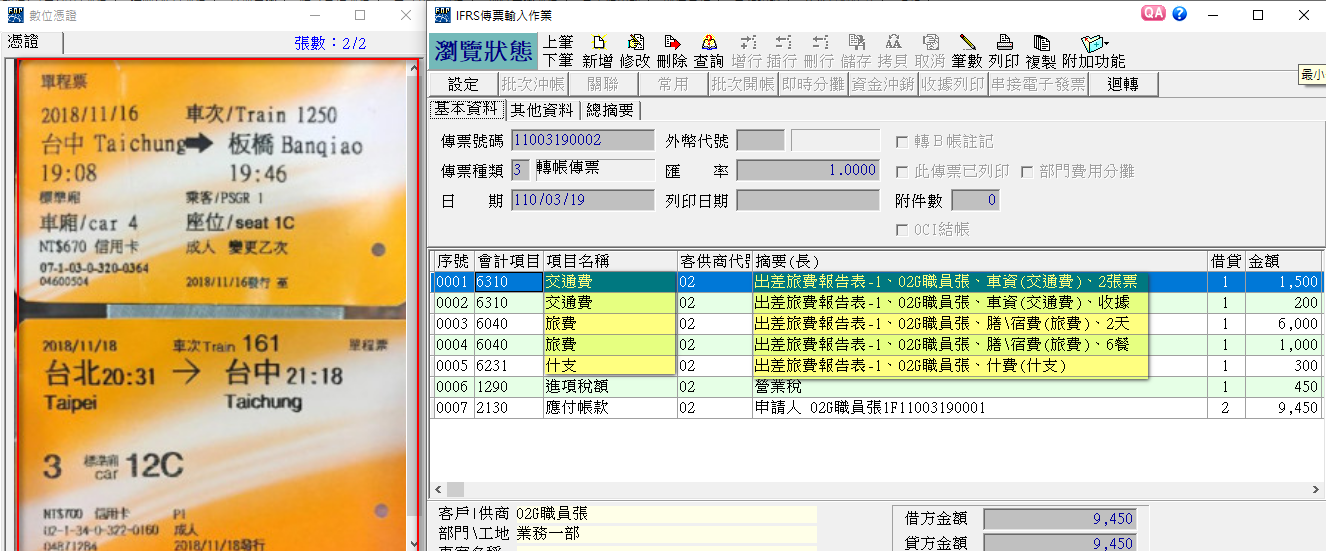The image size is (1326, 551).
Task: Click the 儲存 (Save) toolbar icon
Action: 857,51
